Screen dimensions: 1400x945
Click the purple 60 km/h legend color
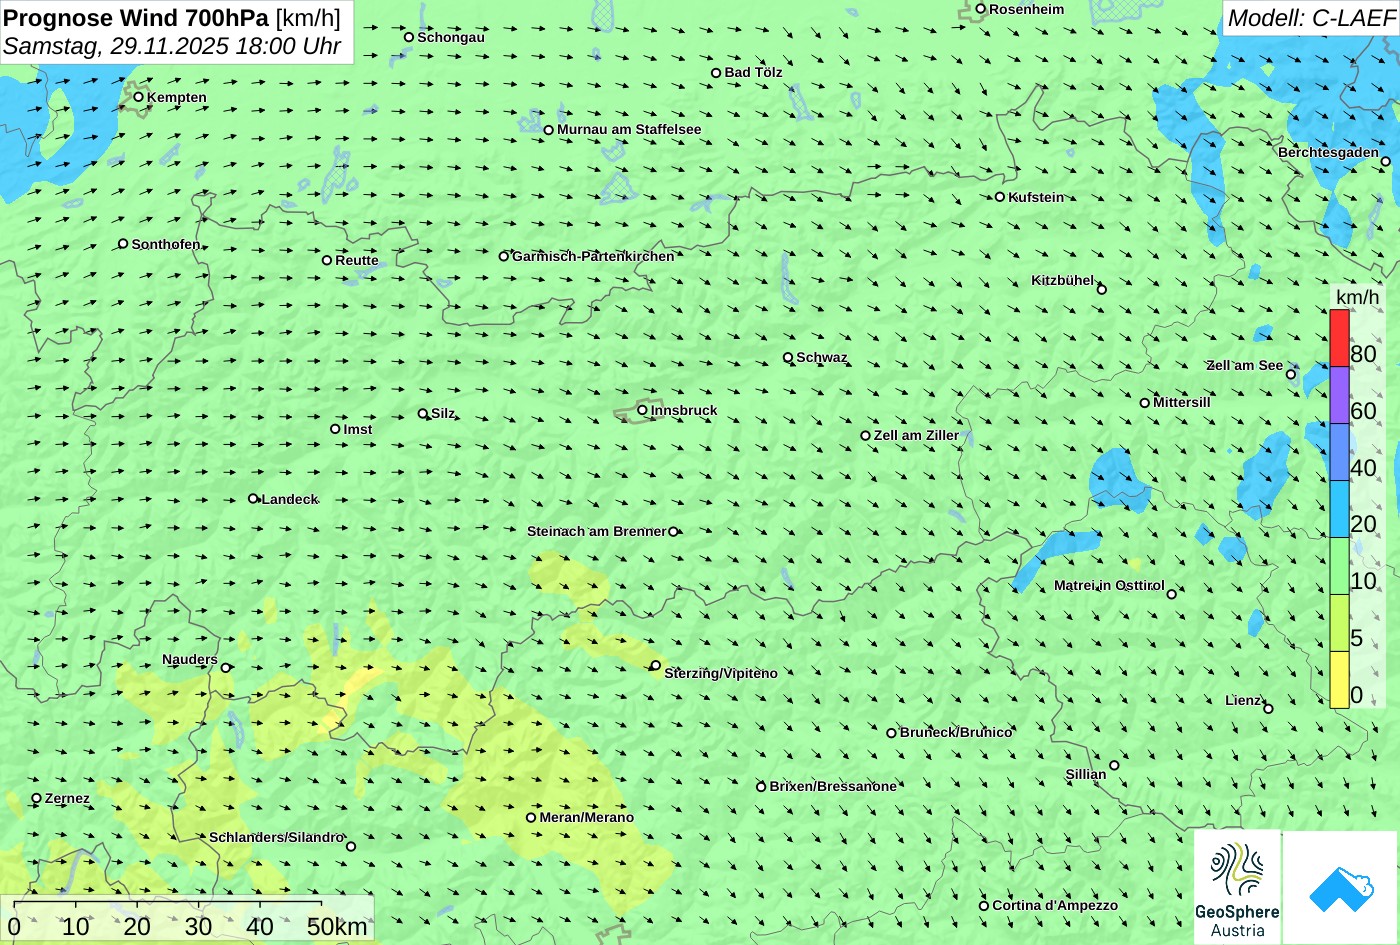pos(1339,395)
